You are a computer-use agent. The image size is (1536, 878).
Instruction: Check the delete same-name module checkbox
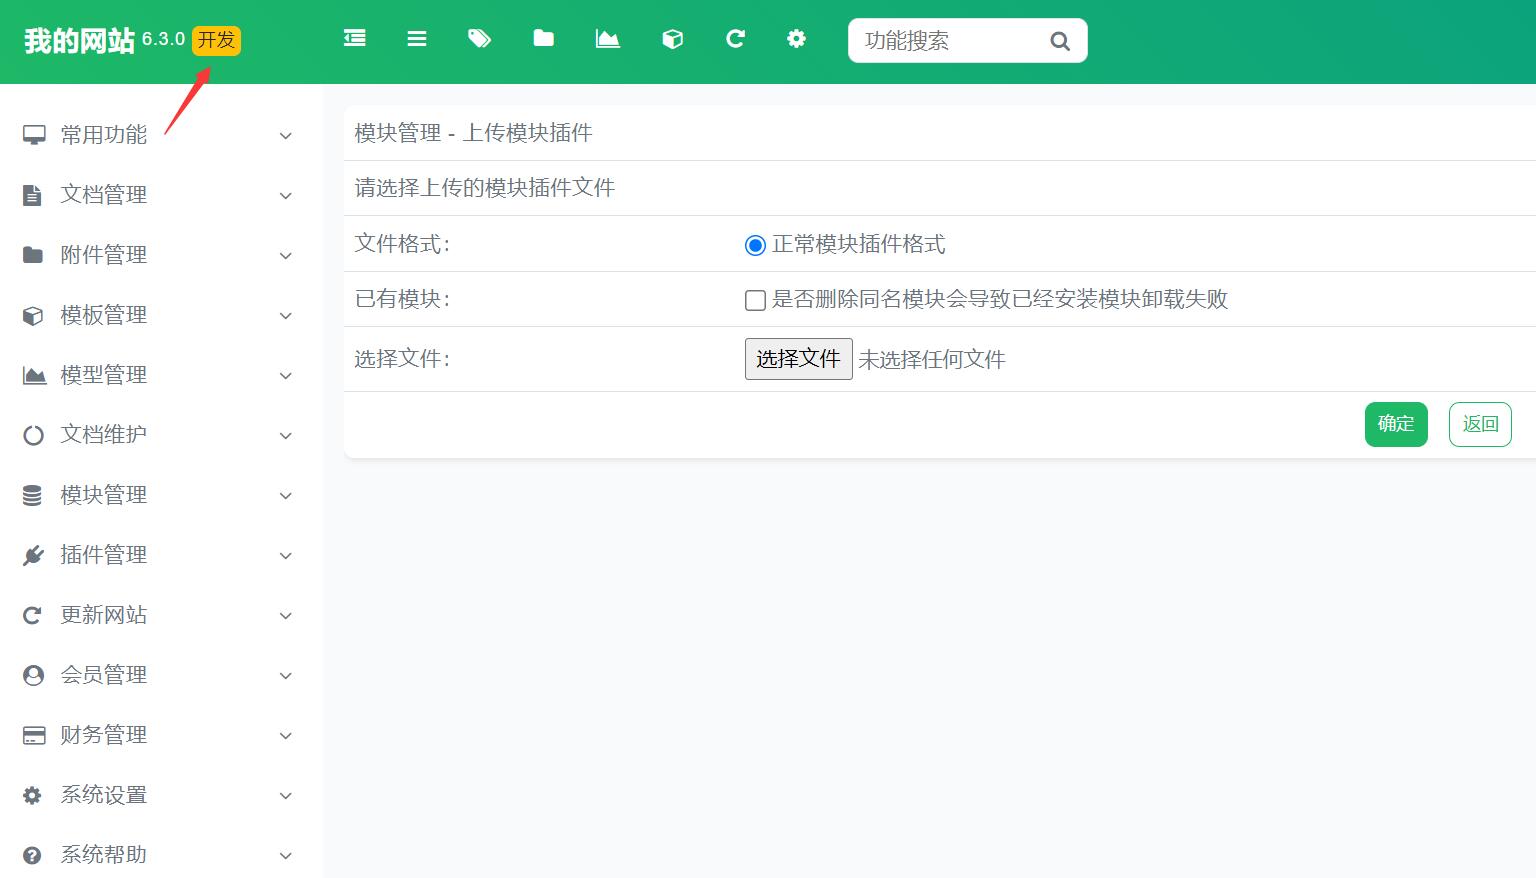tap(755, 300)
